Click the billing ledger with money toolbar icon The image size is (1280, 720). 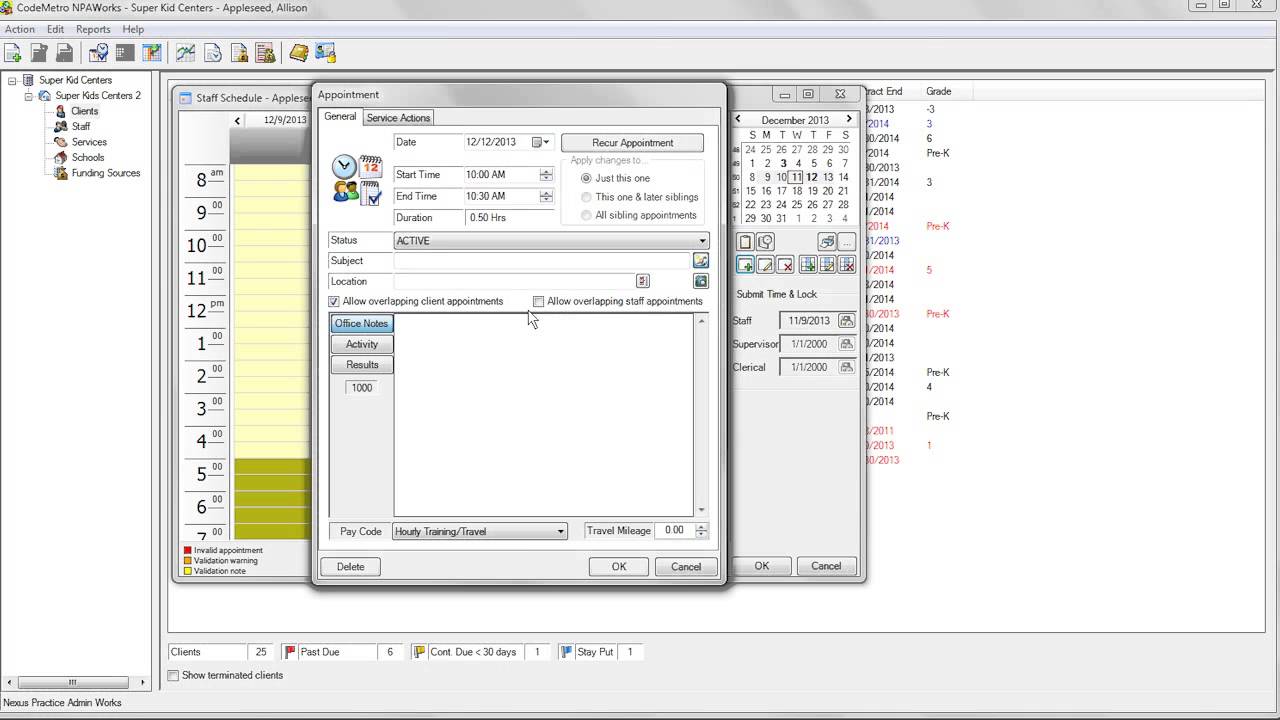coord(265,53)
